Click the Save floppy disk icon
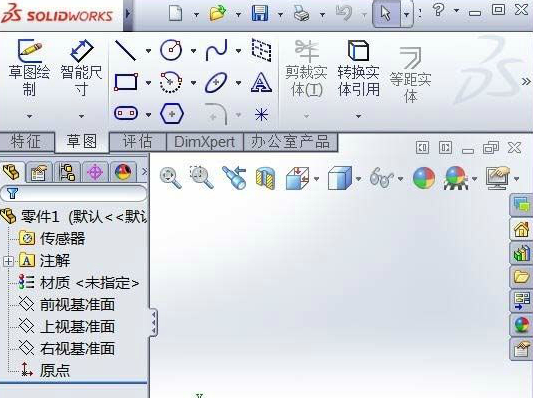The width and height of the screenshot is (533, 398). pos(260,14)
